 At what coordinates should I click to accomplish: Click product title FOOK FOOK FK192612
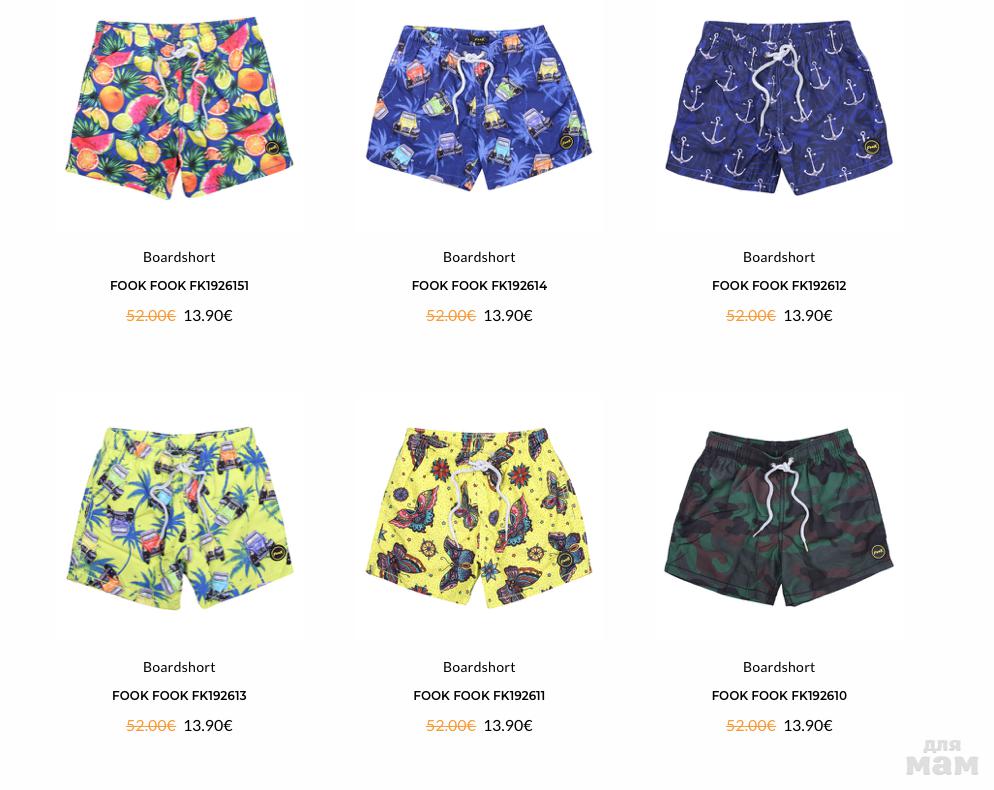[x=779, y=285]
